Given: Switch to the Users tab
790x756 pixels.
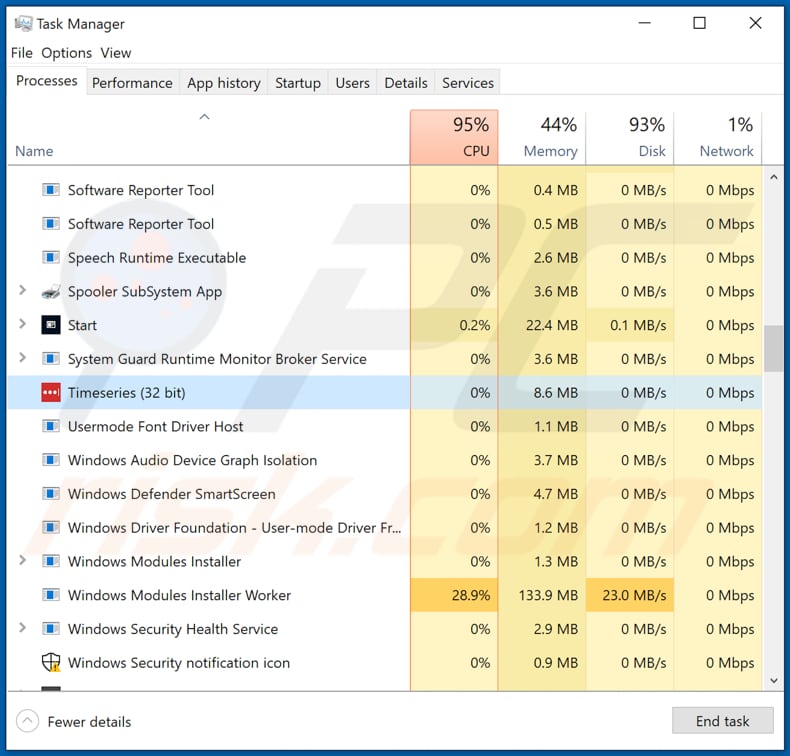Looking at the screenshot, I should [x=353, y=83].
